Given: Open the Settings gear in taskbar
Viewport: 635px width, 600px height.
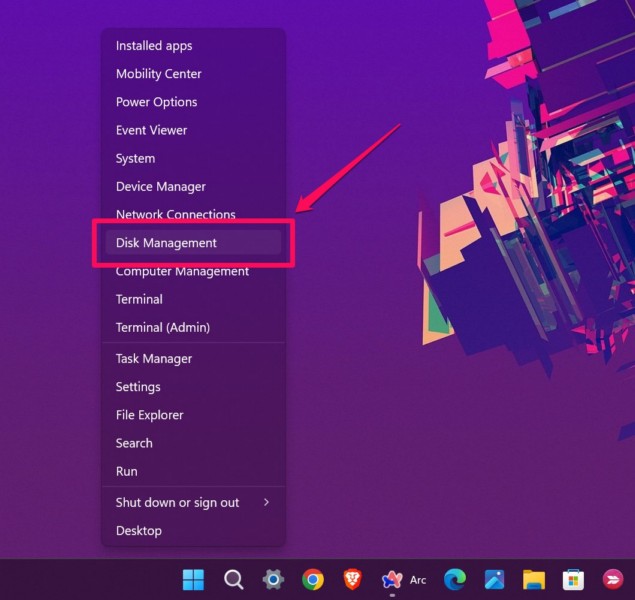Looking at the screenshot, I should (273, 580).
